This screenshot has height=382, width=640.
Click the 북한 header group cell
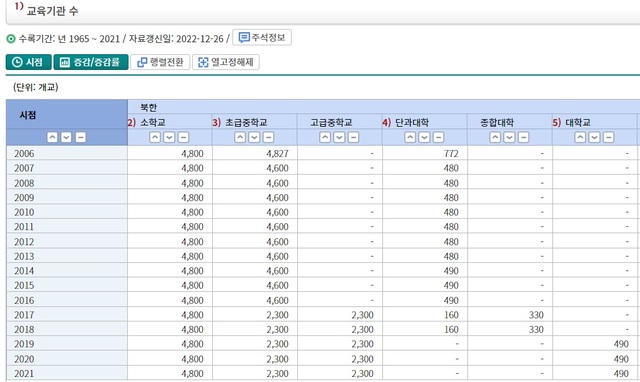(384, 107)
